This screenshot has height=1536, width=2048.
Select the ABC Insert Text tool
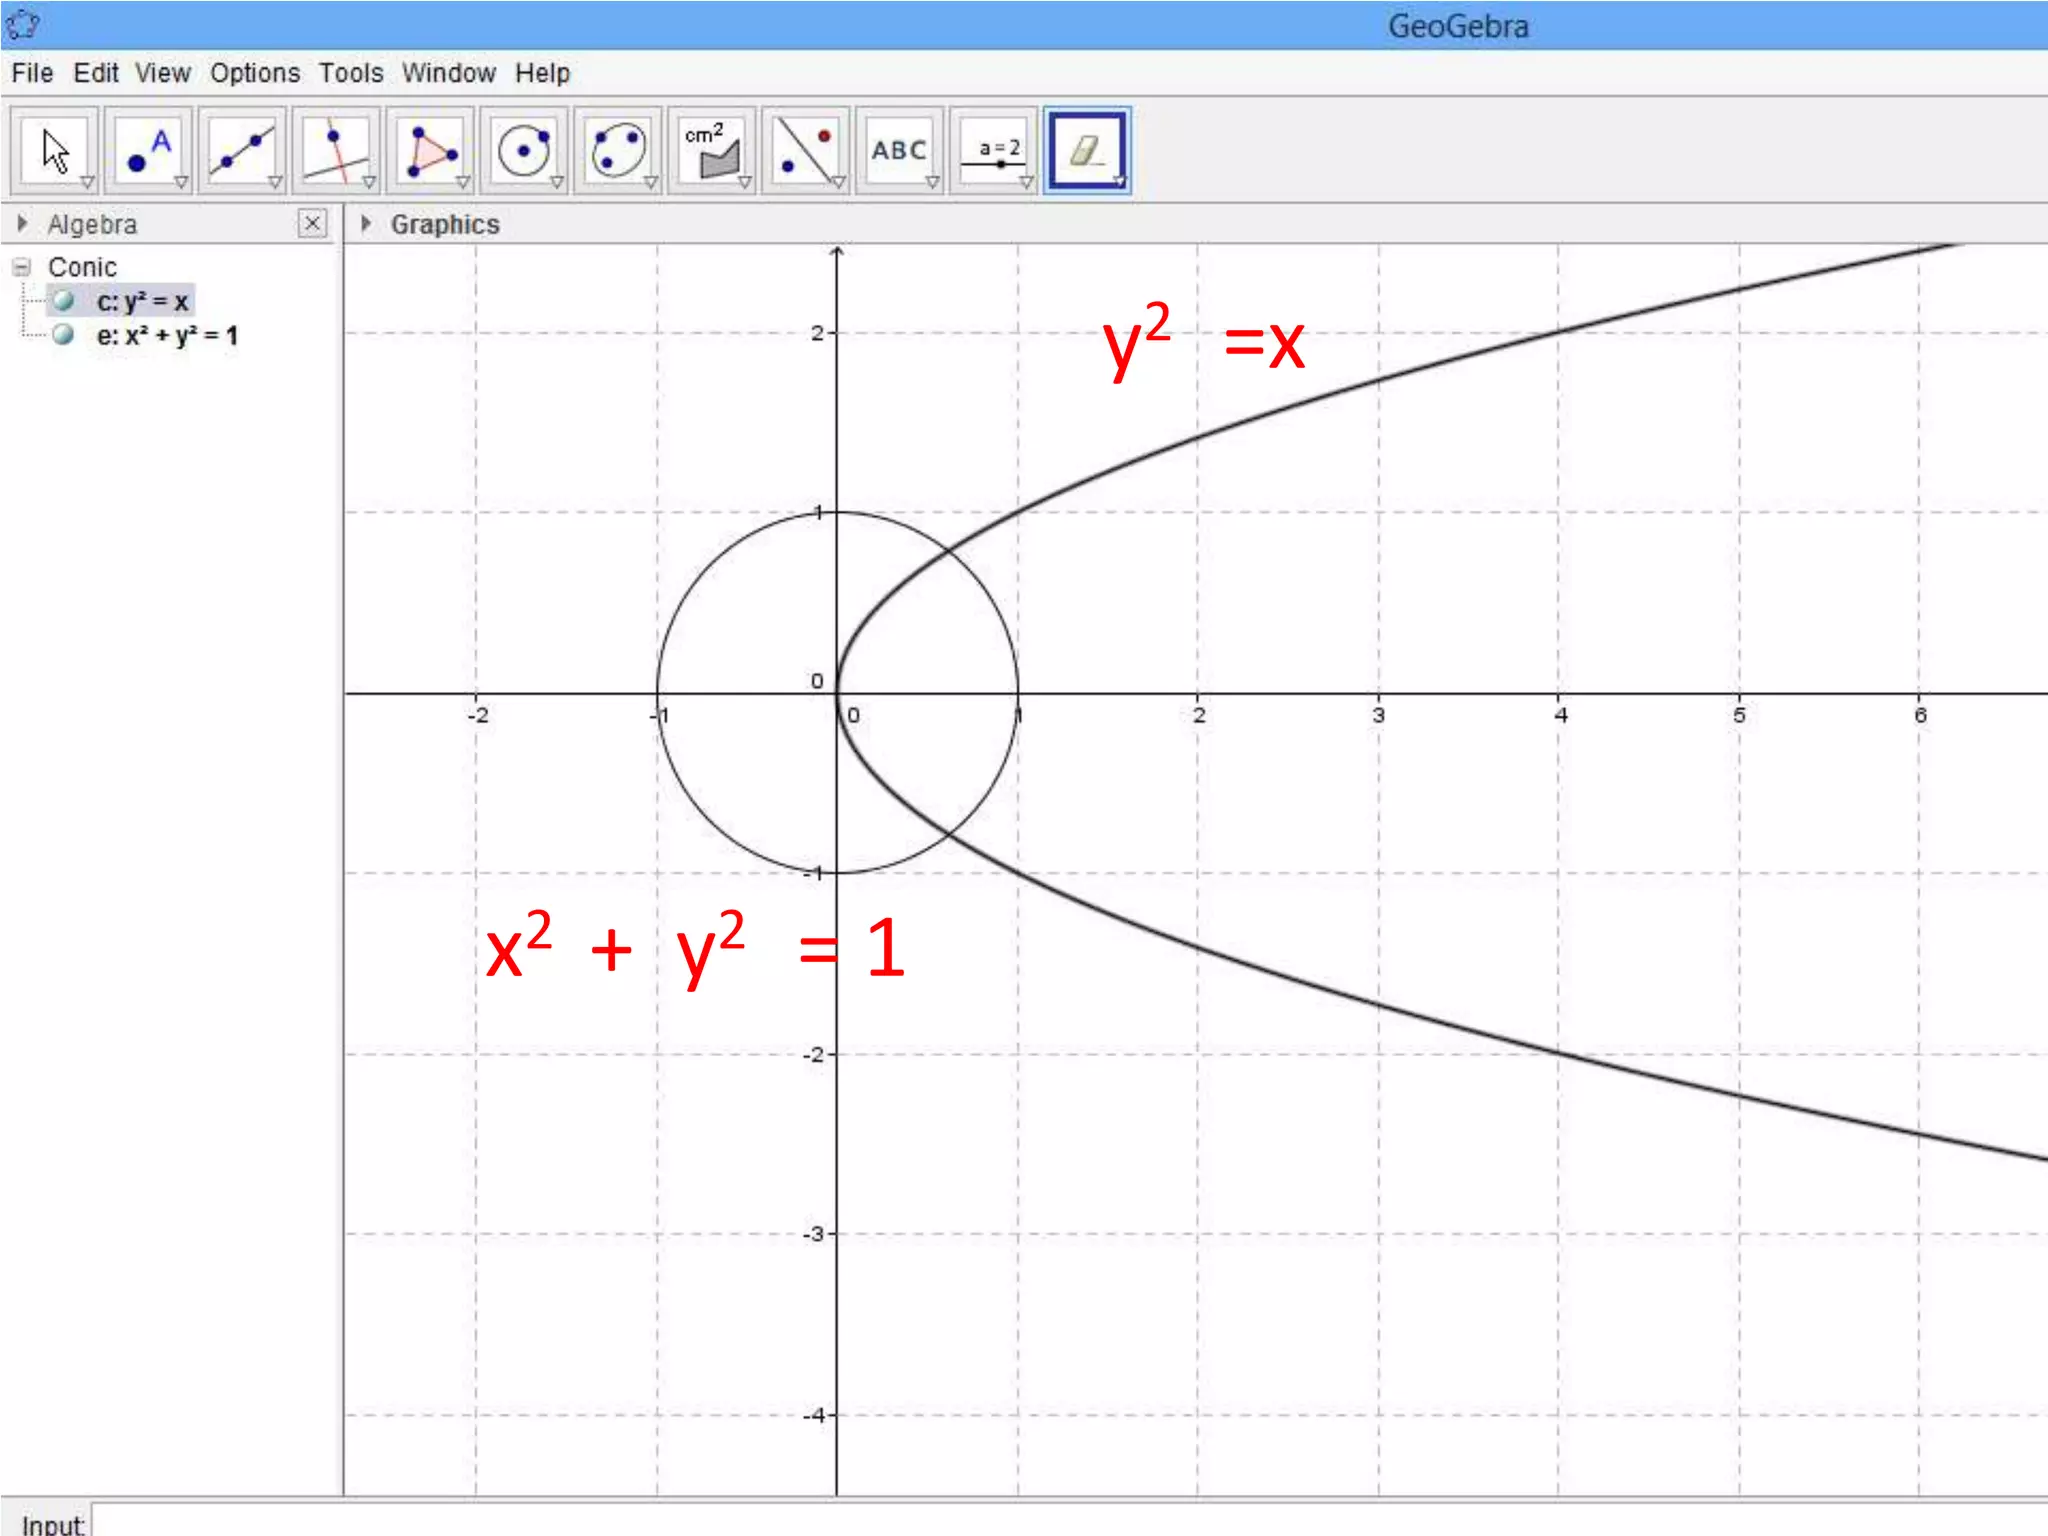tap(899, 150)
